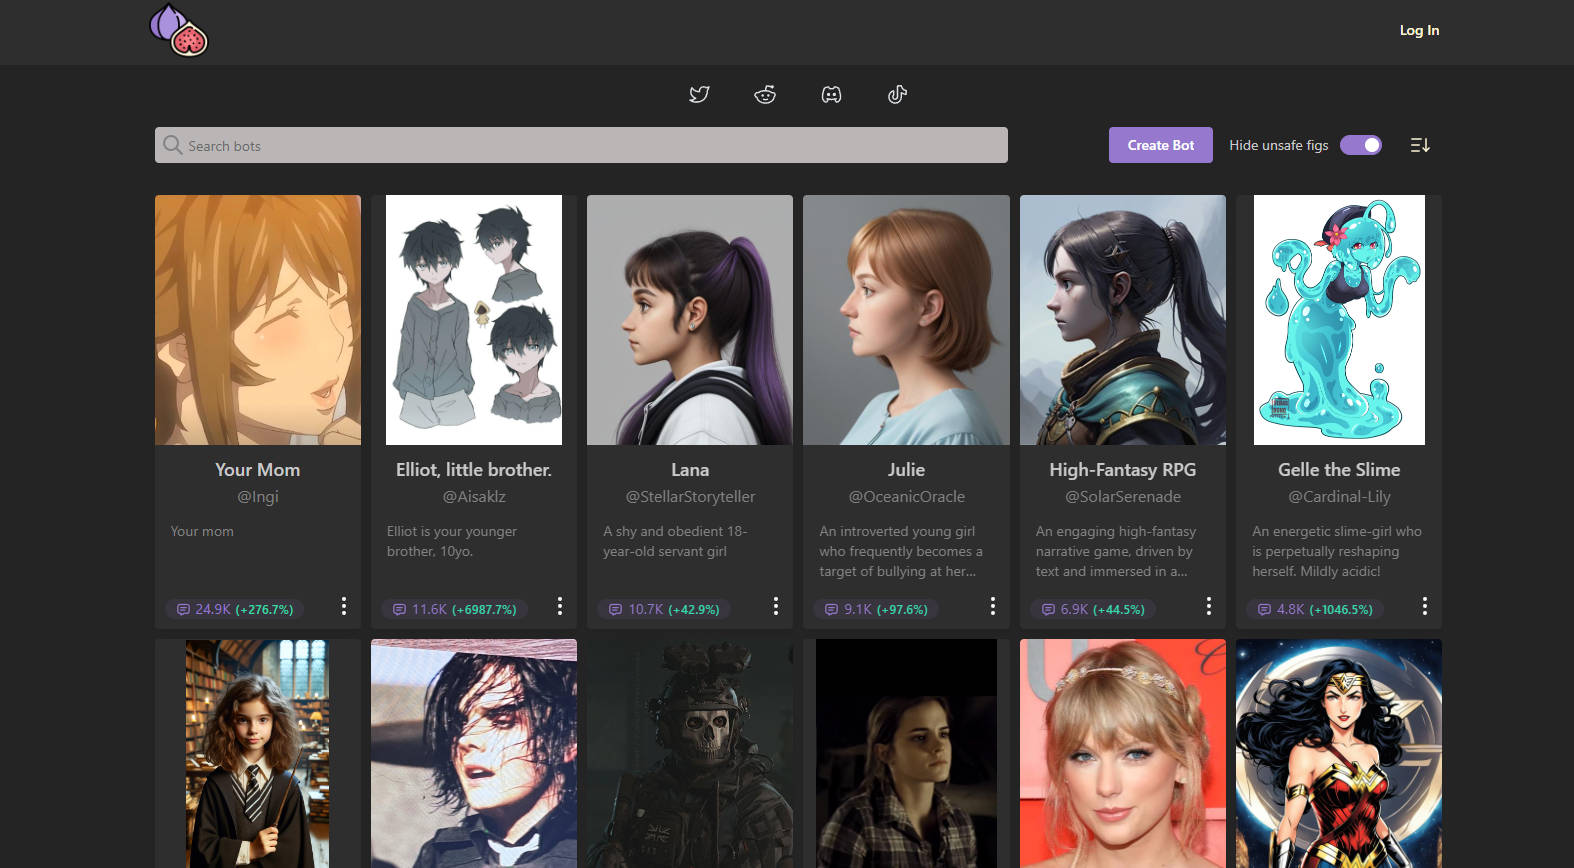Toggle the Hide unsafe figs switch

(1361, 145)
